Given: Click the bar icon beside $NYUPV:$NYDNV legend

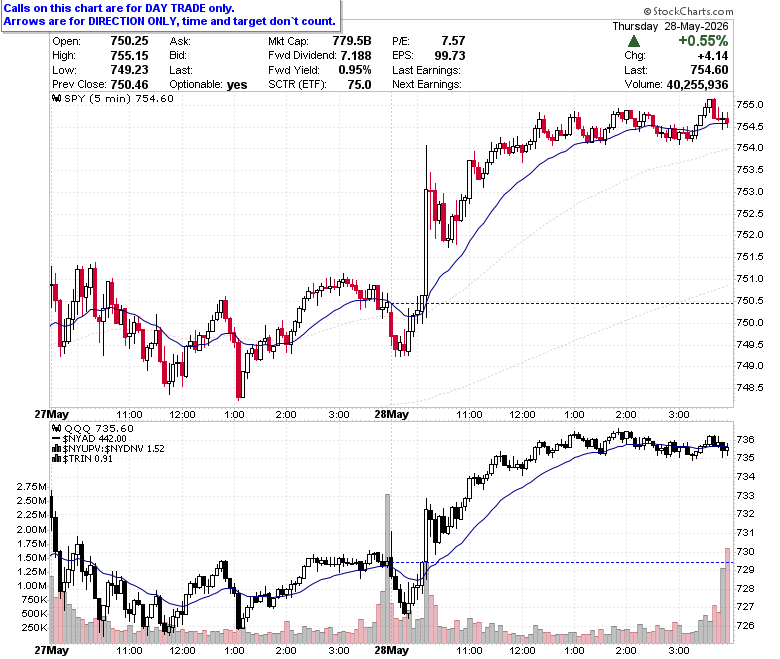Looking at the screenshot, I should 57,449.
